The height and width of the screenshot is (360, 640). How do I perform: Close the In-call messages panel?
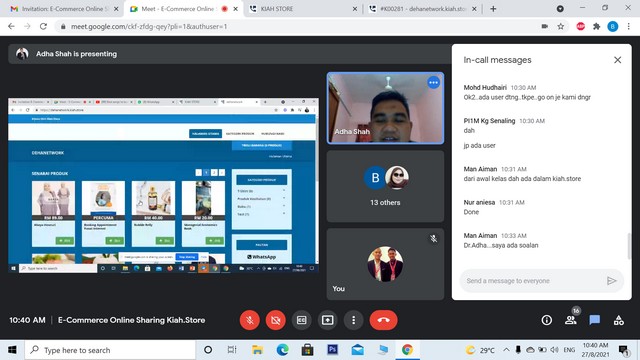(618, 60)
